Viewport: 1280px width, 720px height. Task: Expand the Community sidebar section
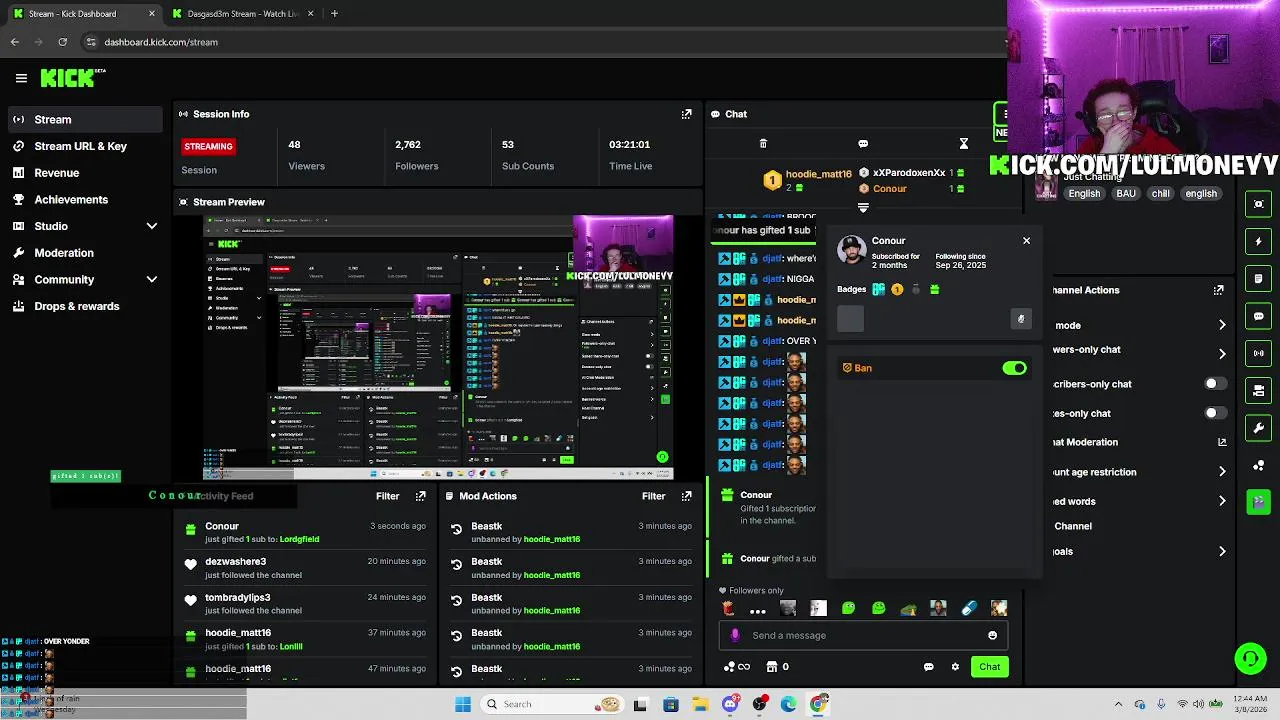pyautogui.click(x=152, y=280)
